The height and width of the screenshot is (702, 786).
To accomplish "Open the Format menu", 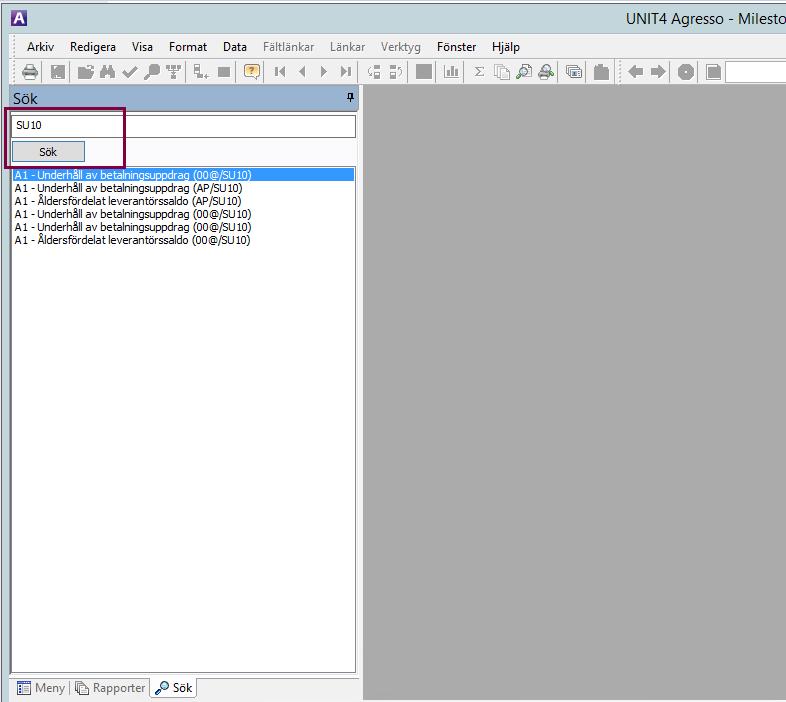I will click(188, 47).
